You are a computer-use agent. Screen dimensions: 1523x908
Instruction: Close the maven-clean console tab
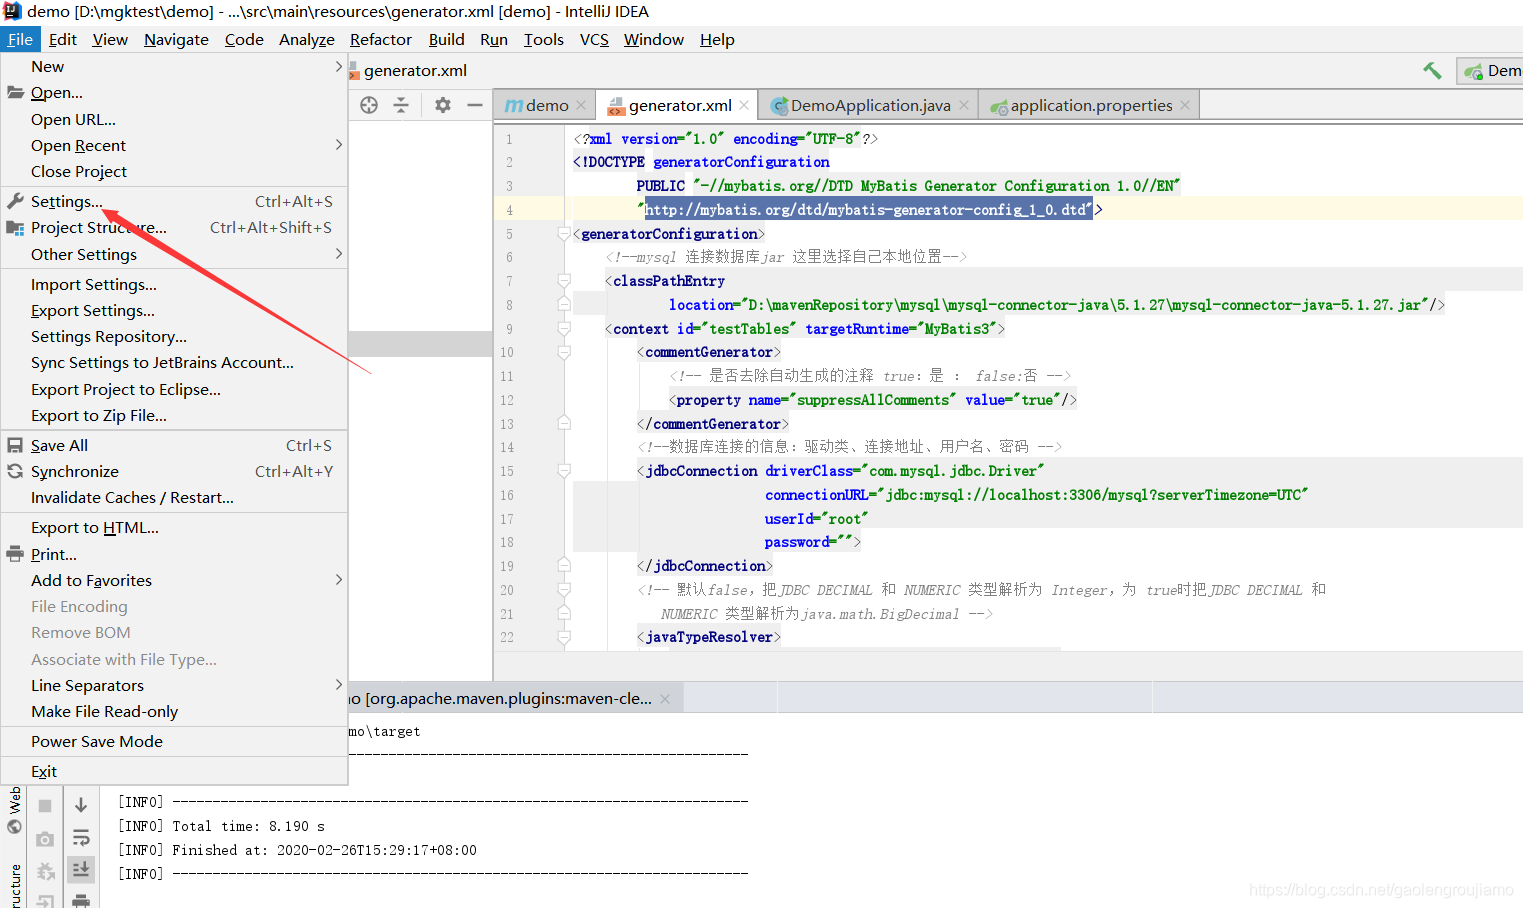[665, 697]
